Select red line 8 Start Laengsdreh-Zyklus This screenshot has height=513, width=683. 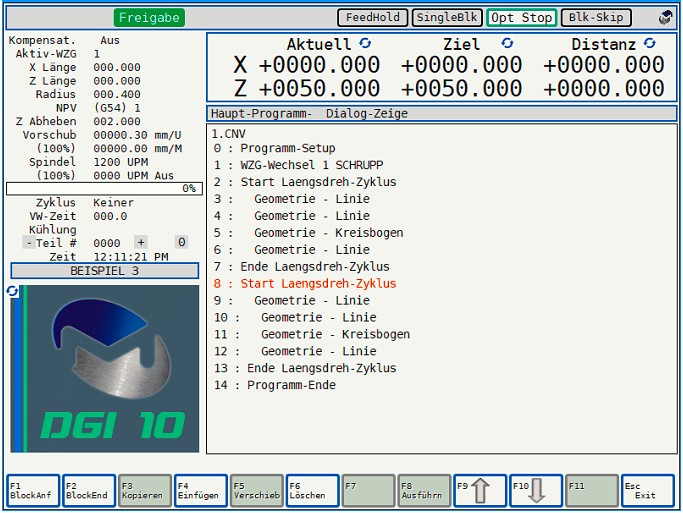click(305, 284)
